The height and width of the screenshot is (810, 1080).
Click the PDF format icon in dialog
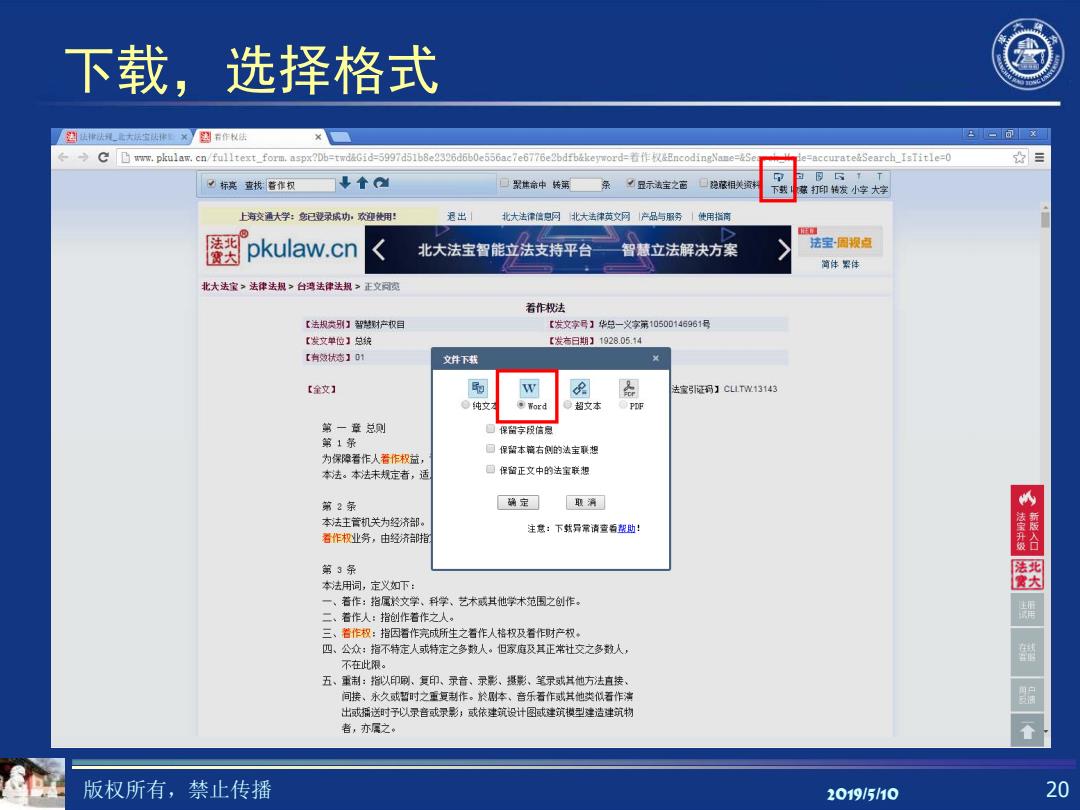coord(628,388)
